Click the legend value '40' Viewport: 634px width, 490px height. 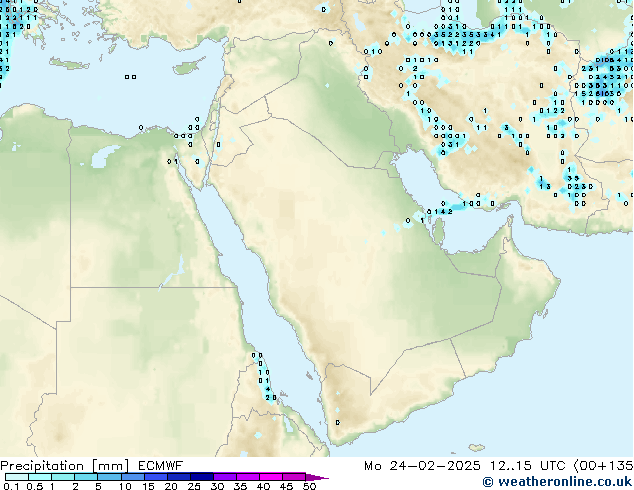(x=263, y=486)
